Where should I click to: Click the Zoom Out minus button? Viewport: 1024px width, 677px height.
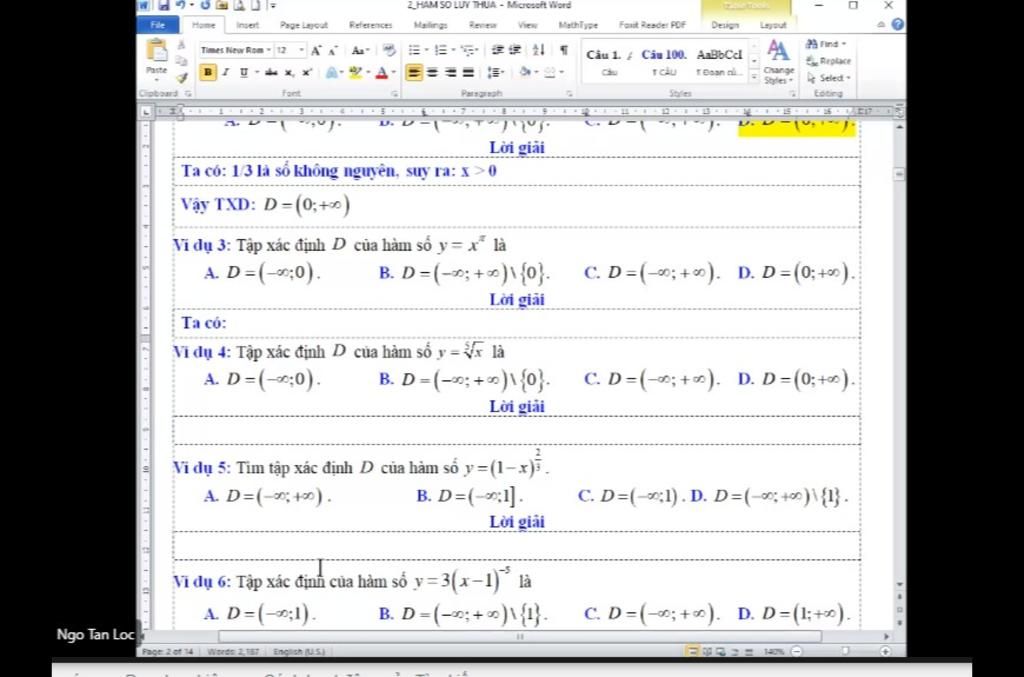796,652
